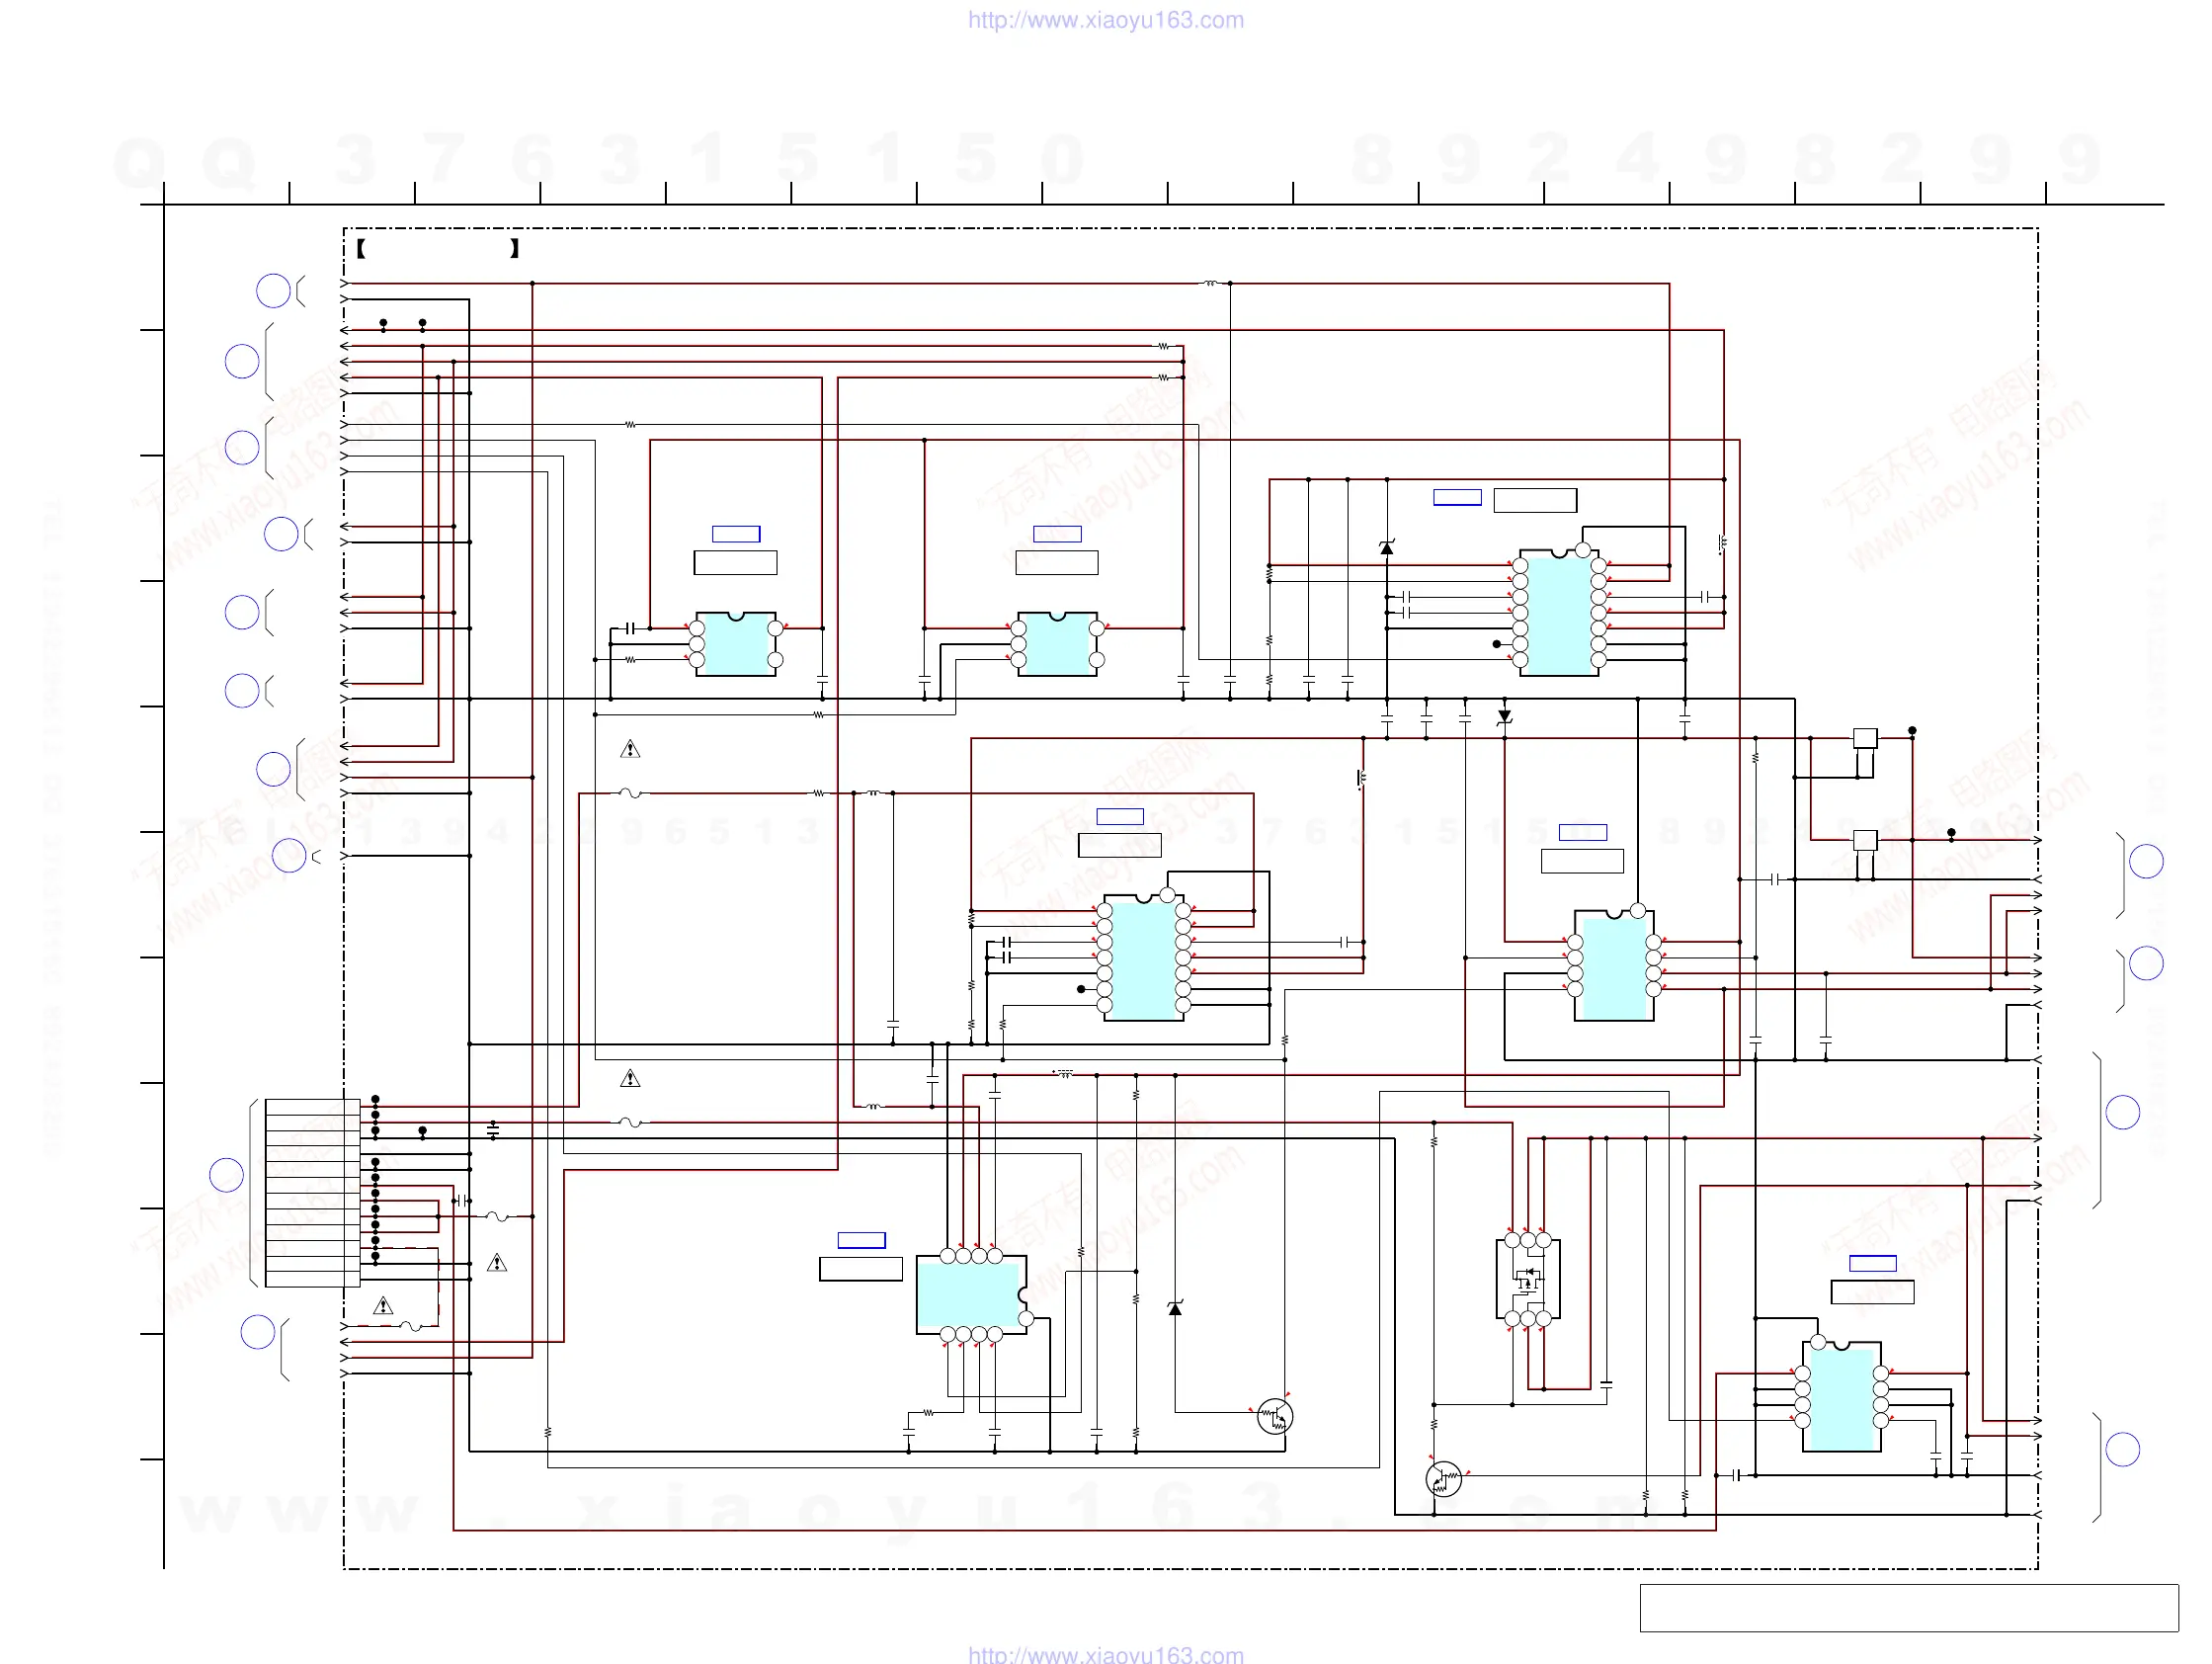Select the lowest circled transistor symbol near bottom

point(1443,1478)
